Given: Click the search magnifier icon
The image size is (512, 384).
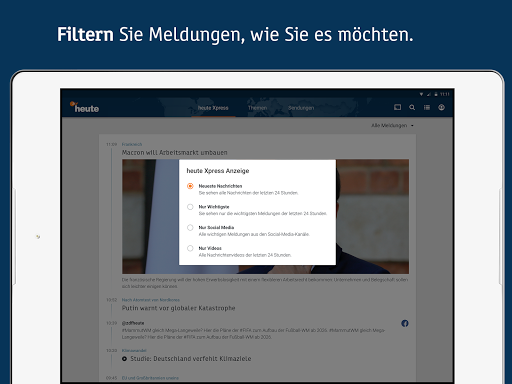Looking at the screenshot, I should 412,107.
